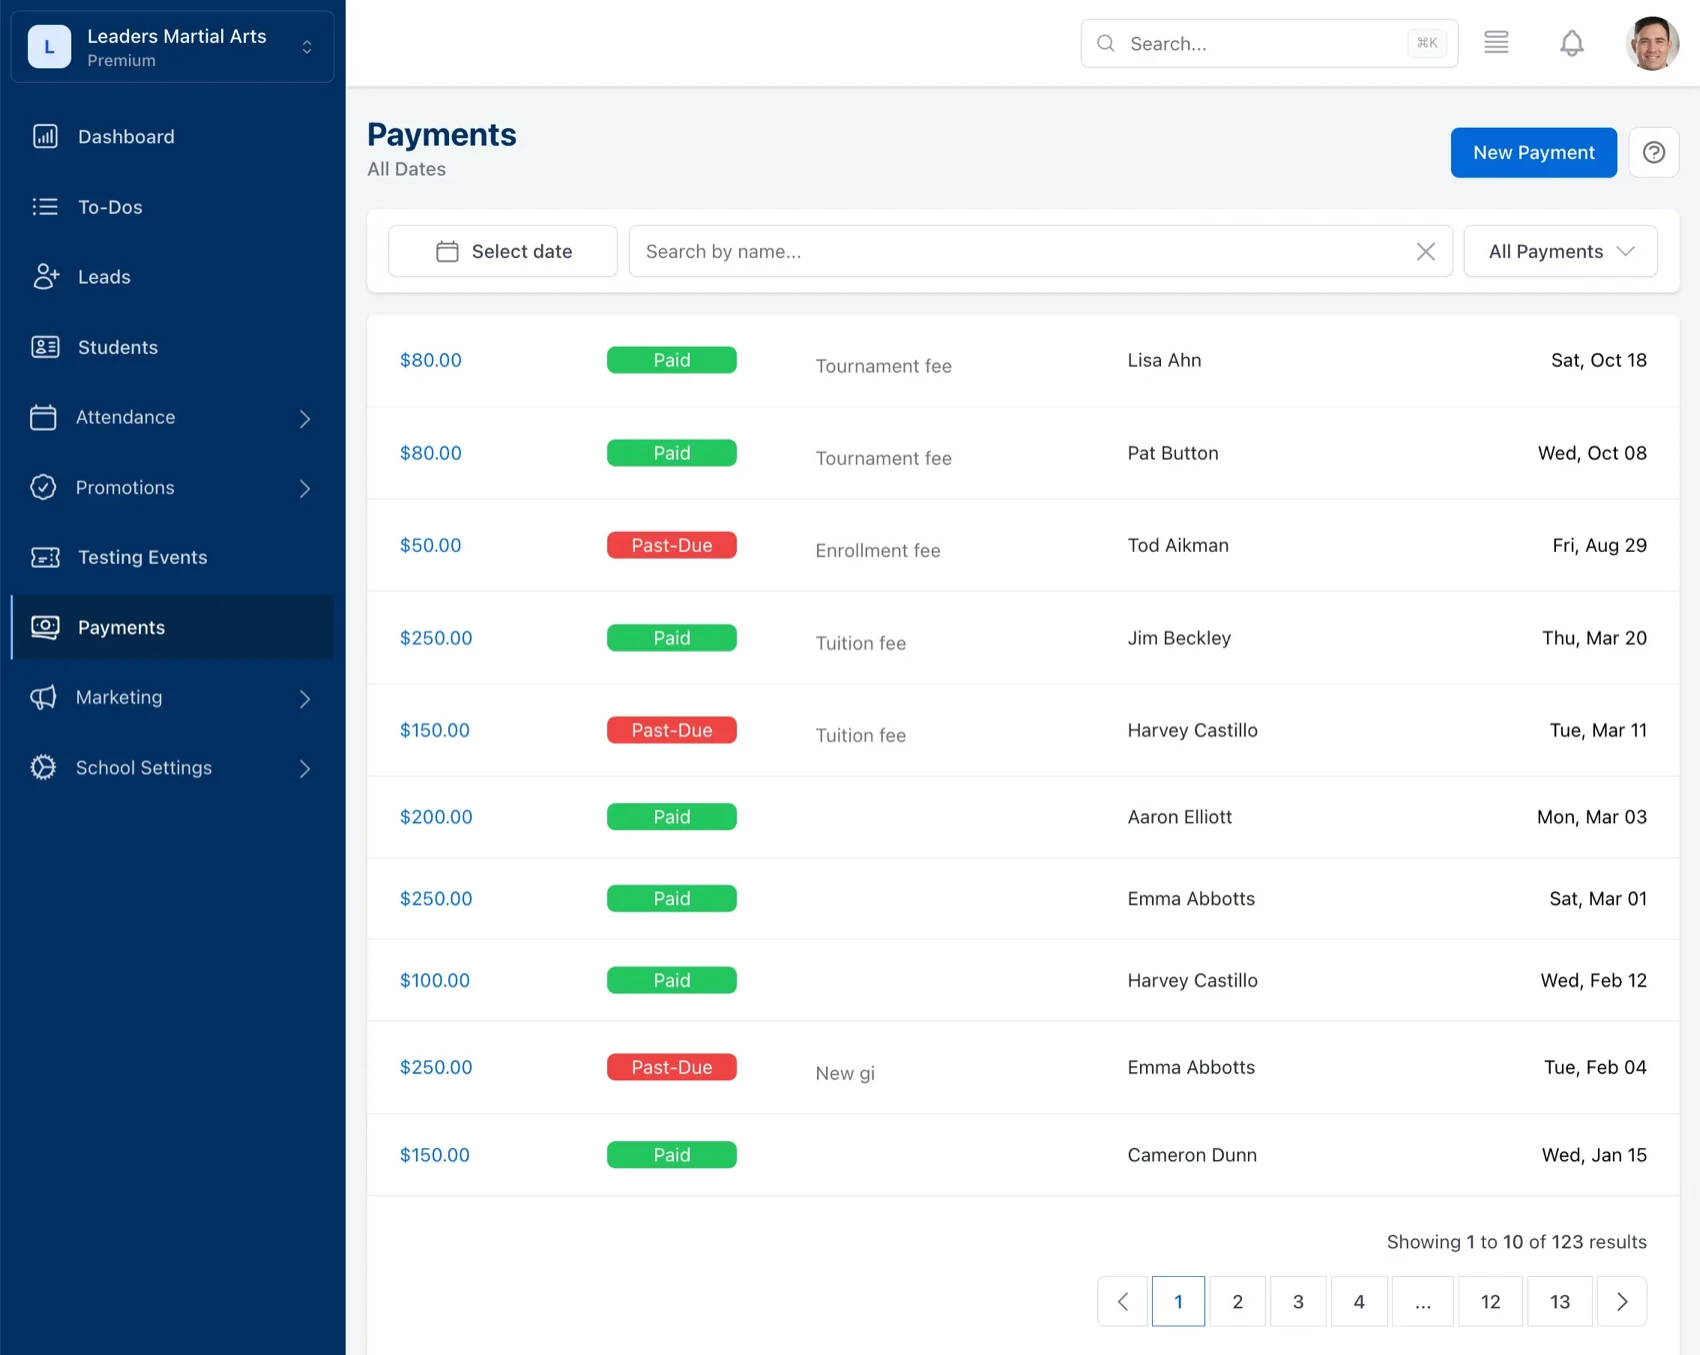Open the Students section icon
The image size is (1700, 1355).
pos(45,347)
